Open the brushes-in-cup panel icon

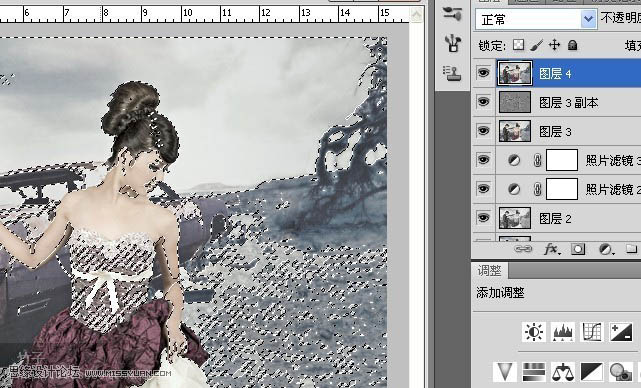(453, 43)
